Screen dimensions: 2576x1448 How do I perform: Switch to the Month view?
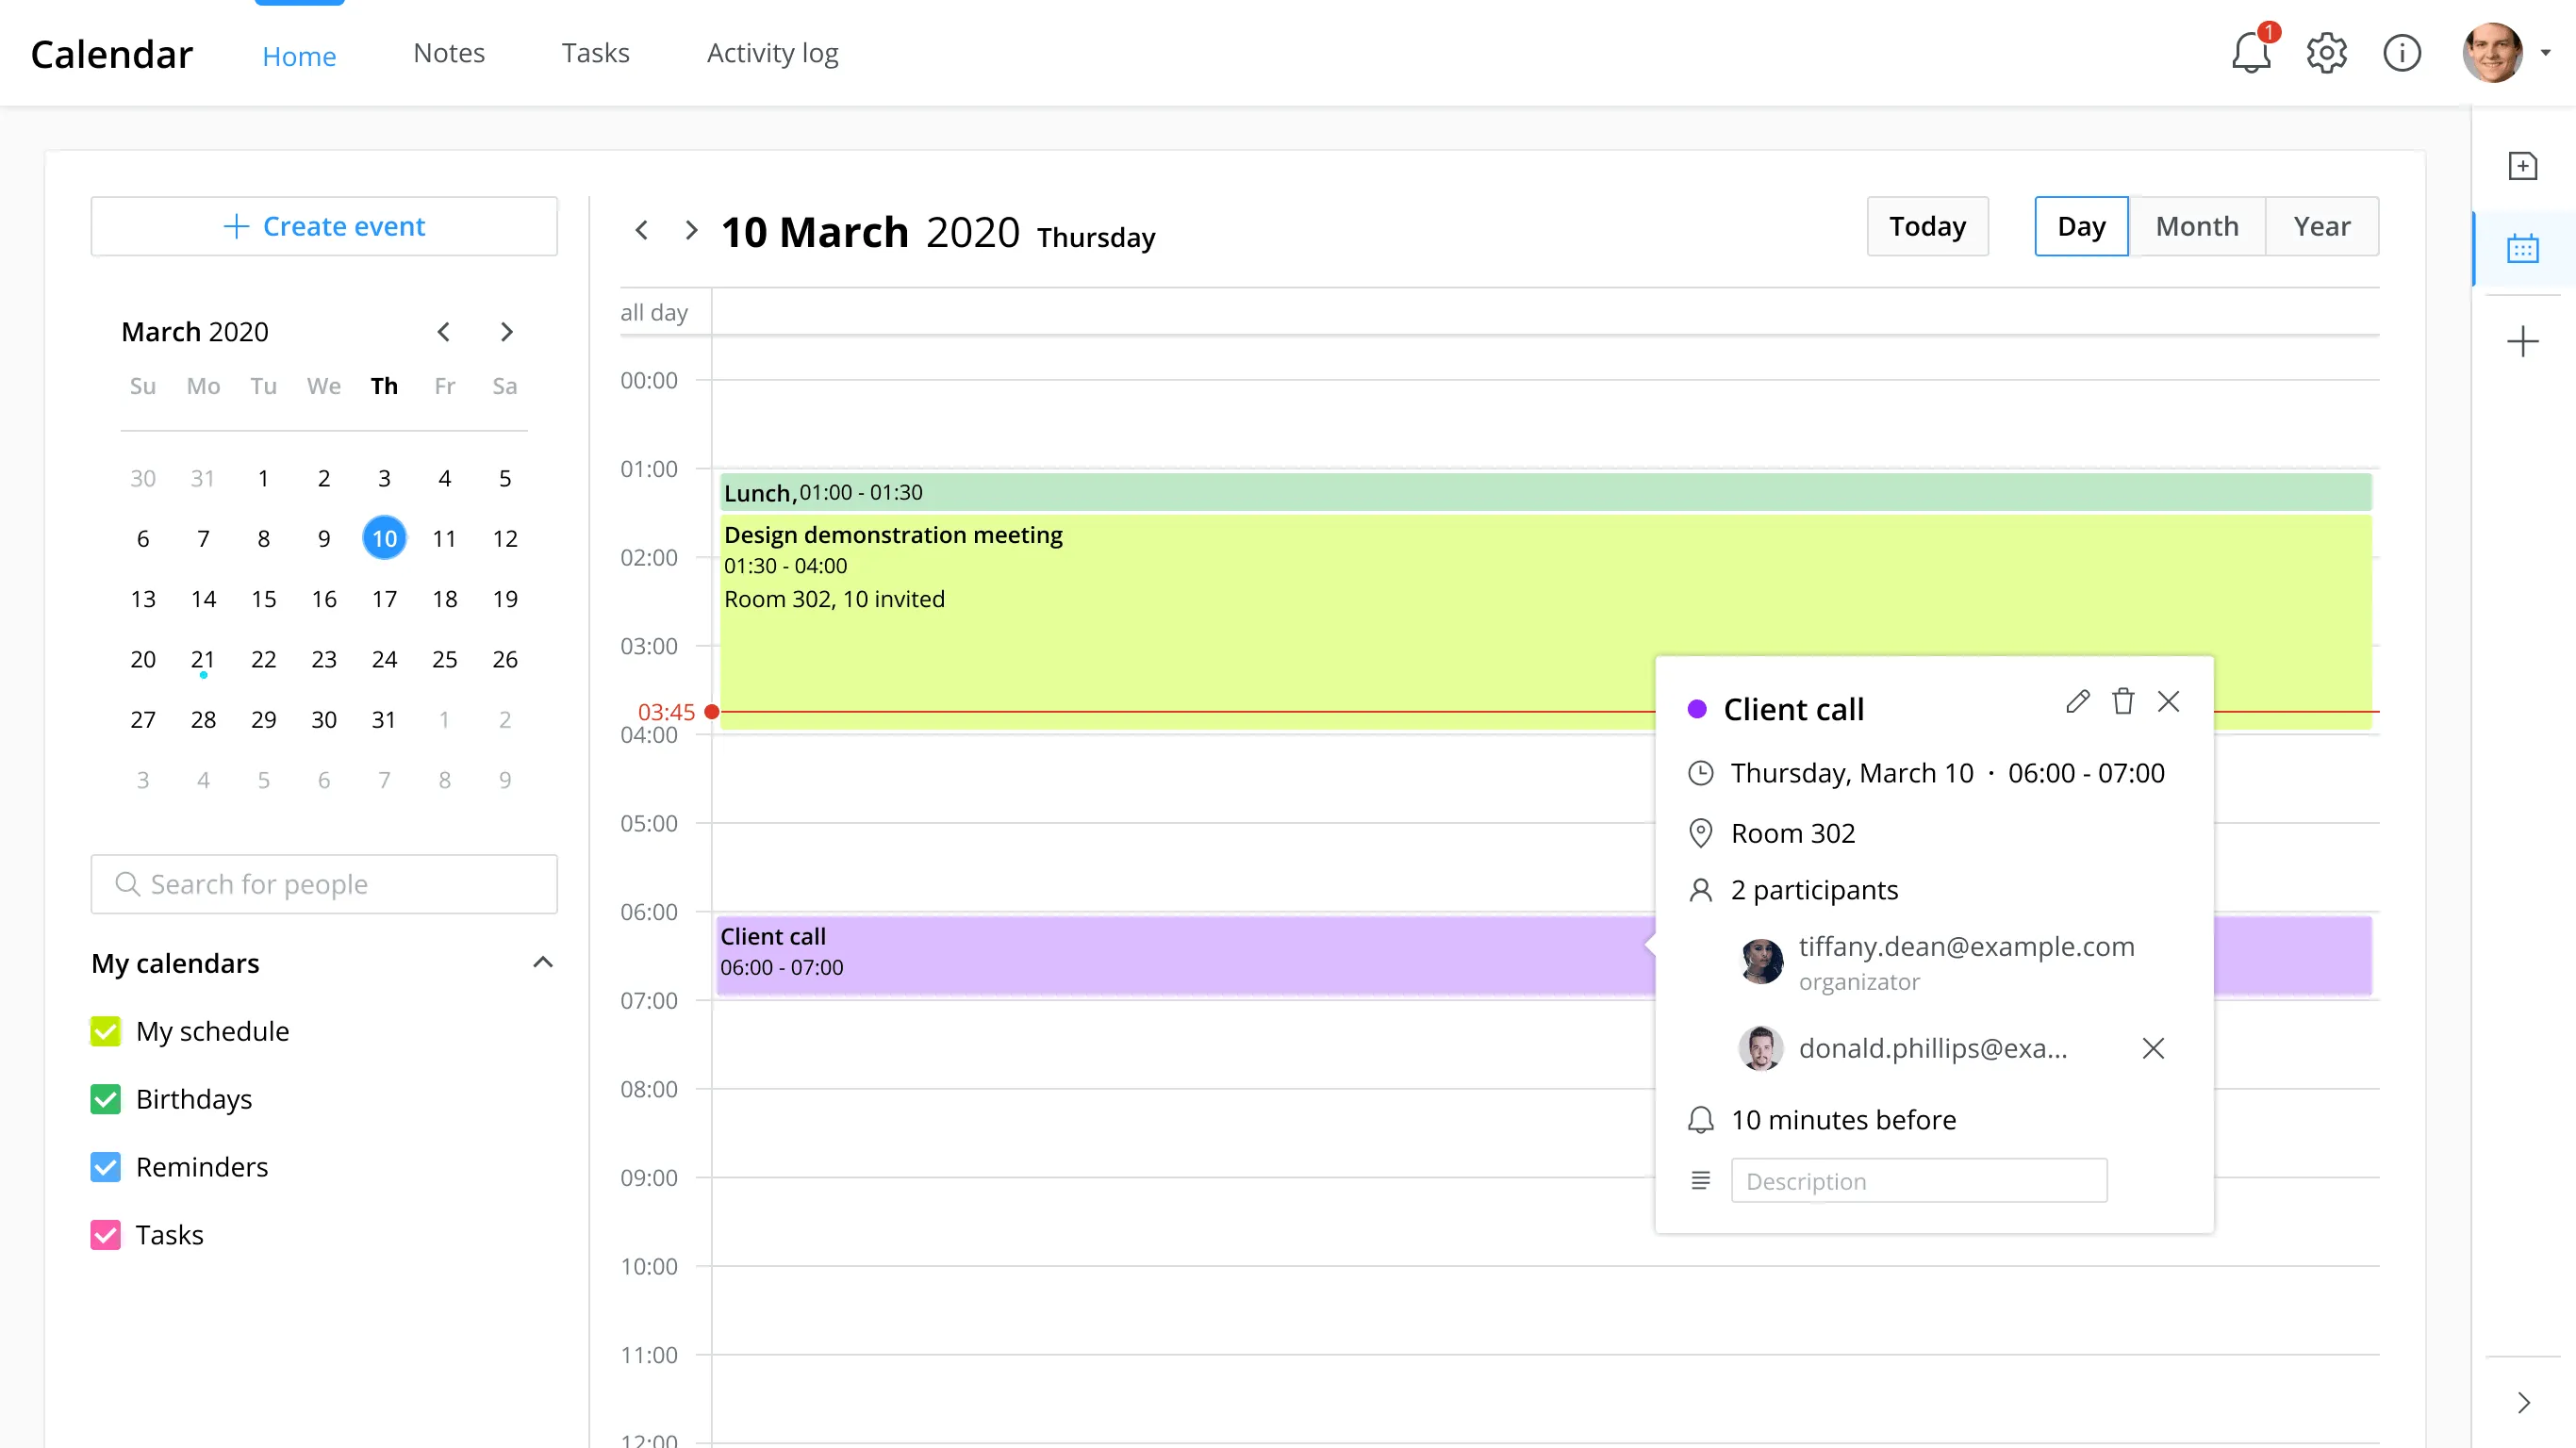click(2196, 226)
